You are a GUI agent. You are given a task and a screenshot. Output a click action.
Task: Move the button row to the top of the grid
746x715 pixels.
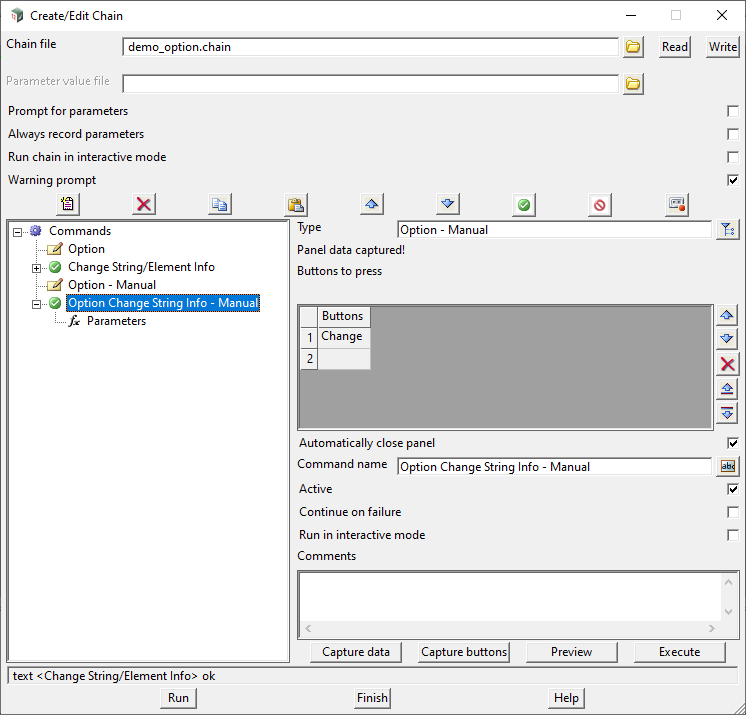tap(727, 389)
